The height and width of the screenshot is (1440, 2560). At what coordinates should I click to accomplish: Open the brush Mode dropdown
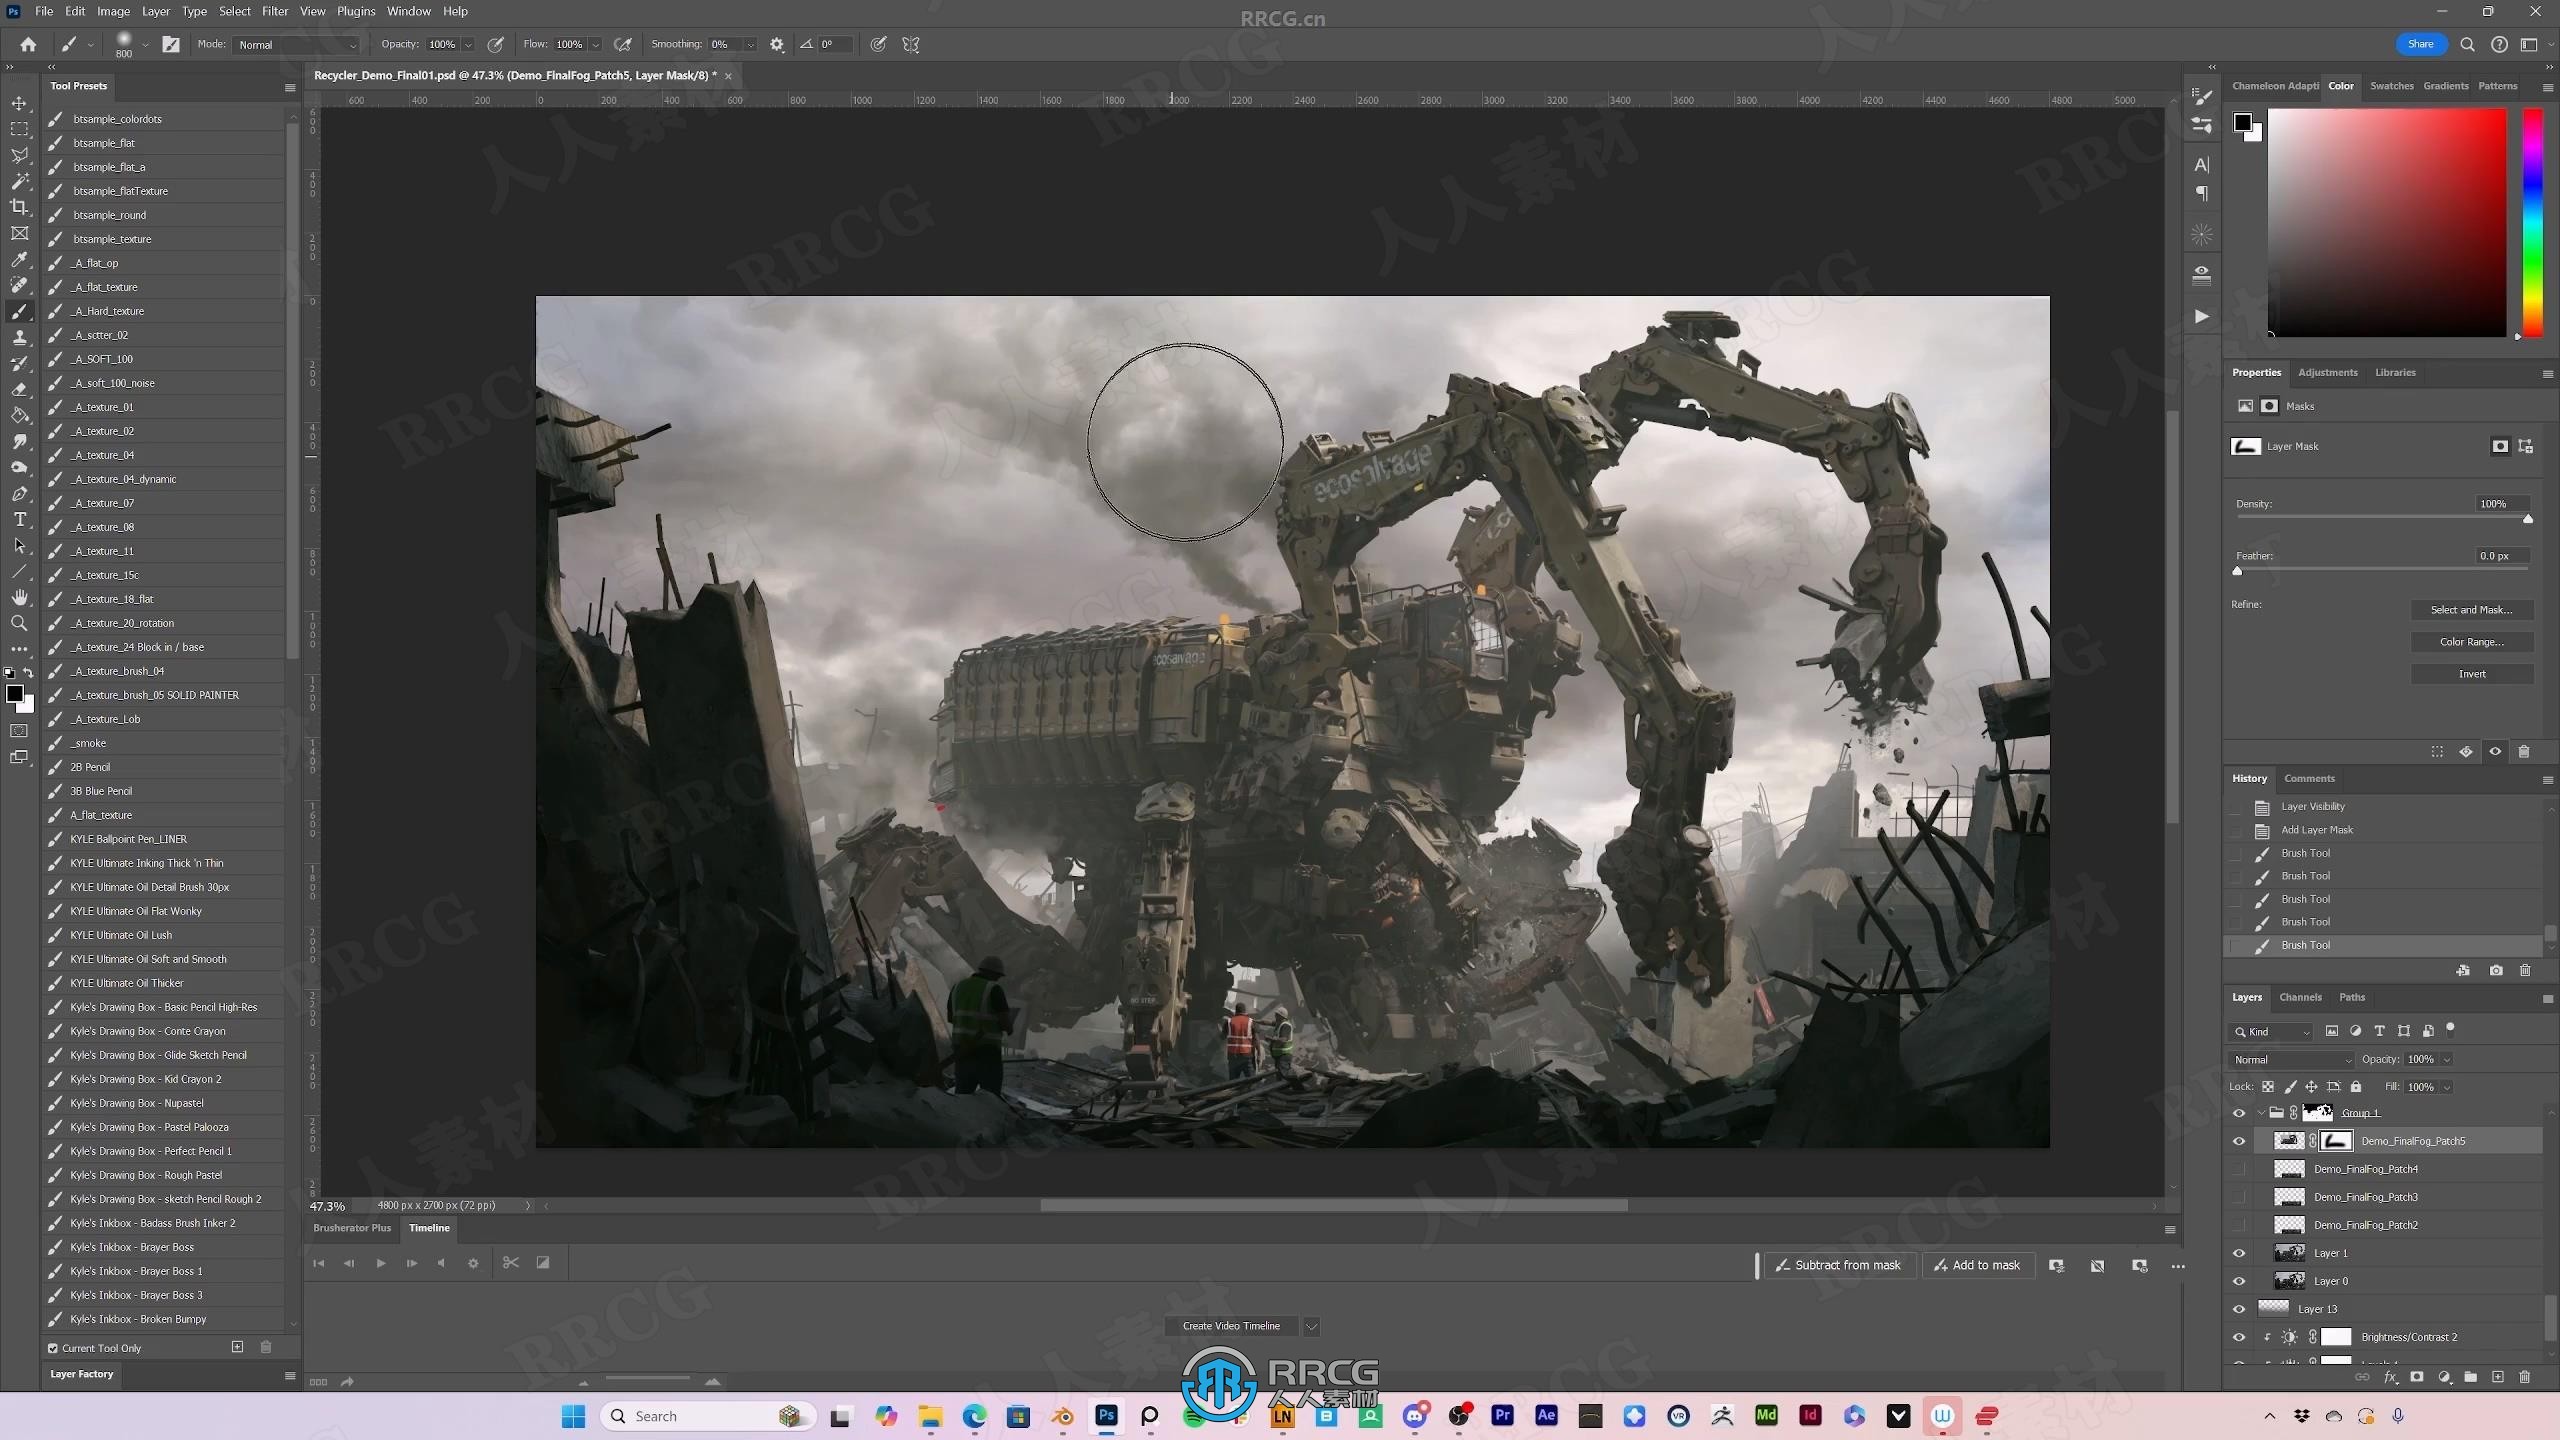pyautogui.click(x=297, y=45)
